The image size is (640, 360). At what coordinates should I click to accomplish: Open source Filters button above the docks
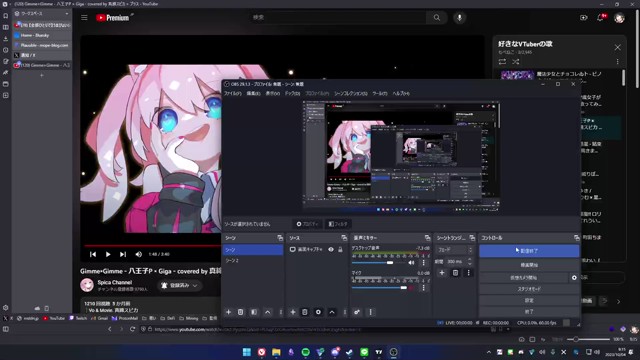(x=338, y=224)
